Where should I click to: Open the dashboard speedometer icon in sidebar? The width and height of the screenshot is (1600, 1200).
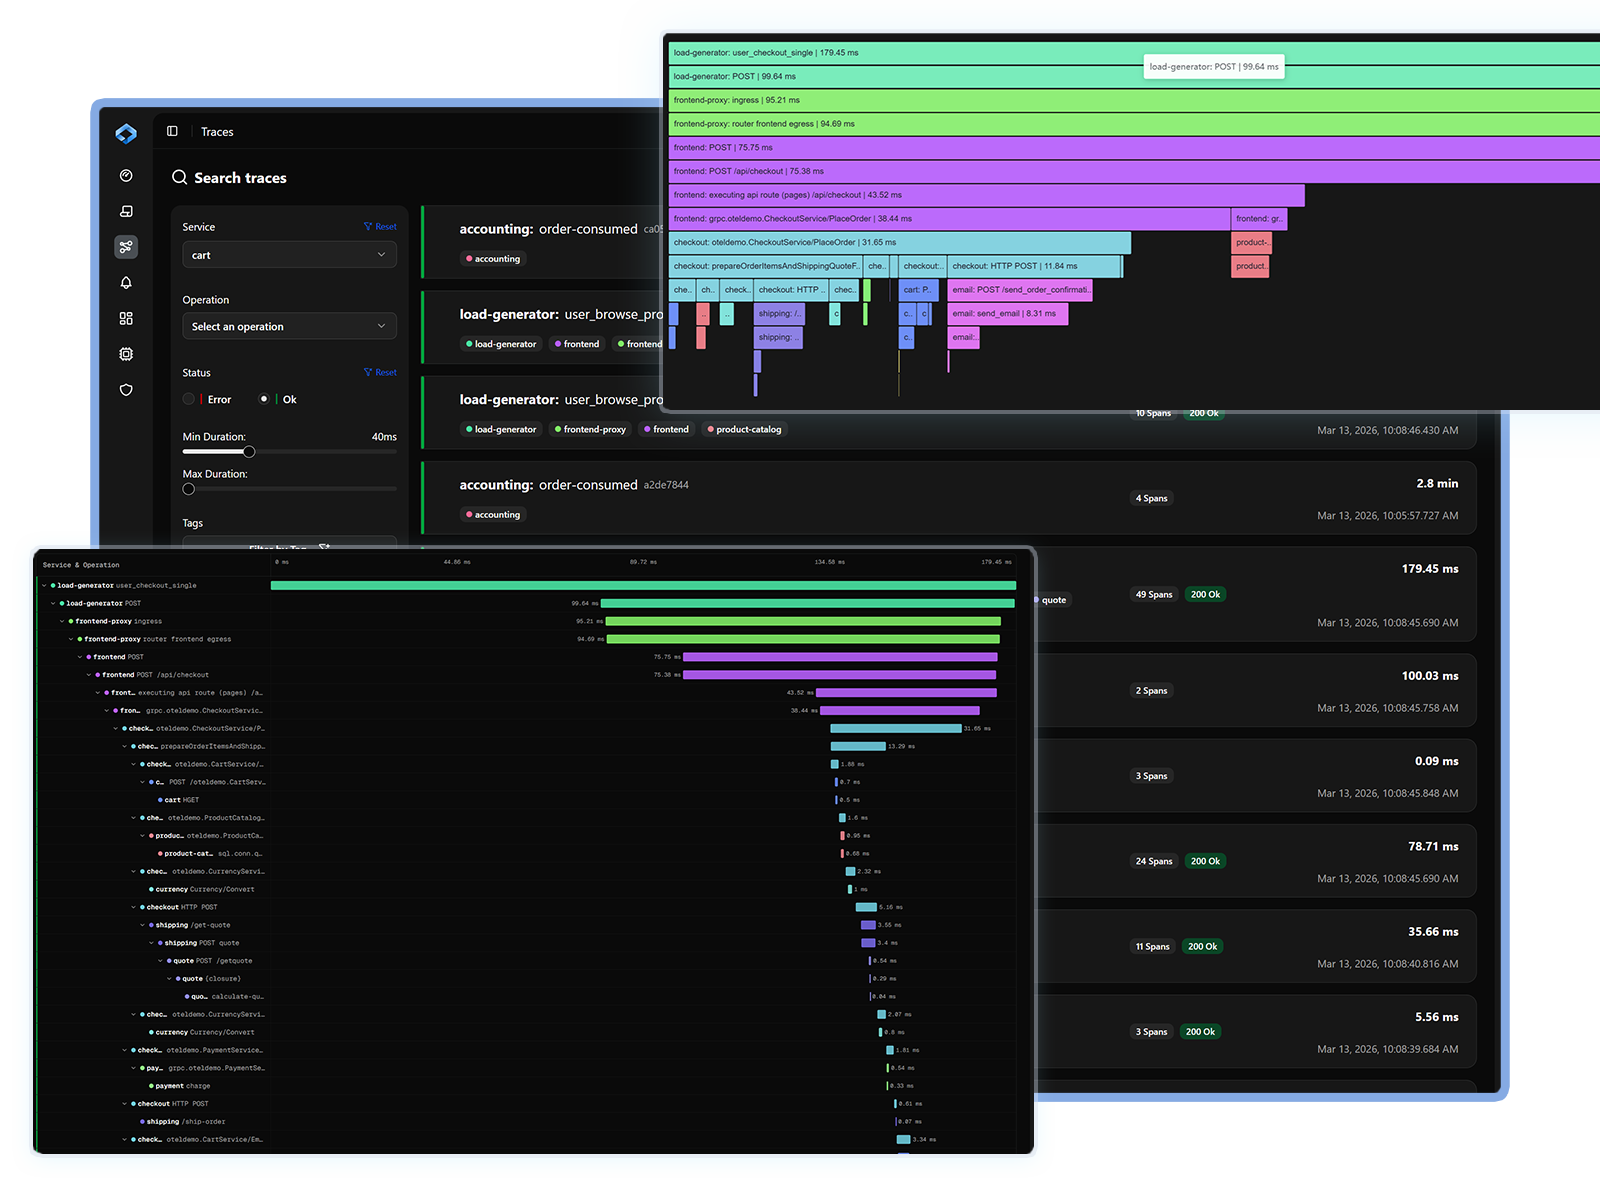[126, 175]
